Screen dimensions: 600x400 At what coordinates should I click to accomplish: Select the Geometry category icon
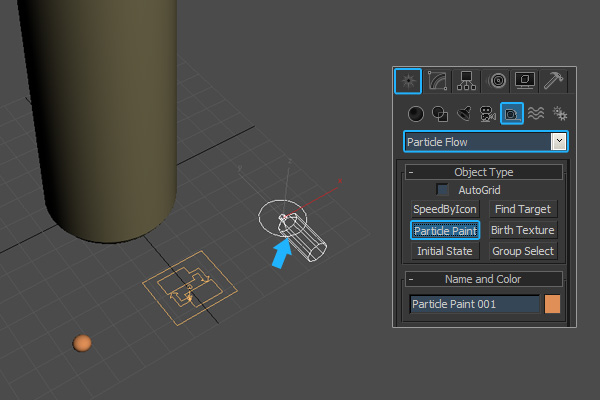(x=416, y=114)
